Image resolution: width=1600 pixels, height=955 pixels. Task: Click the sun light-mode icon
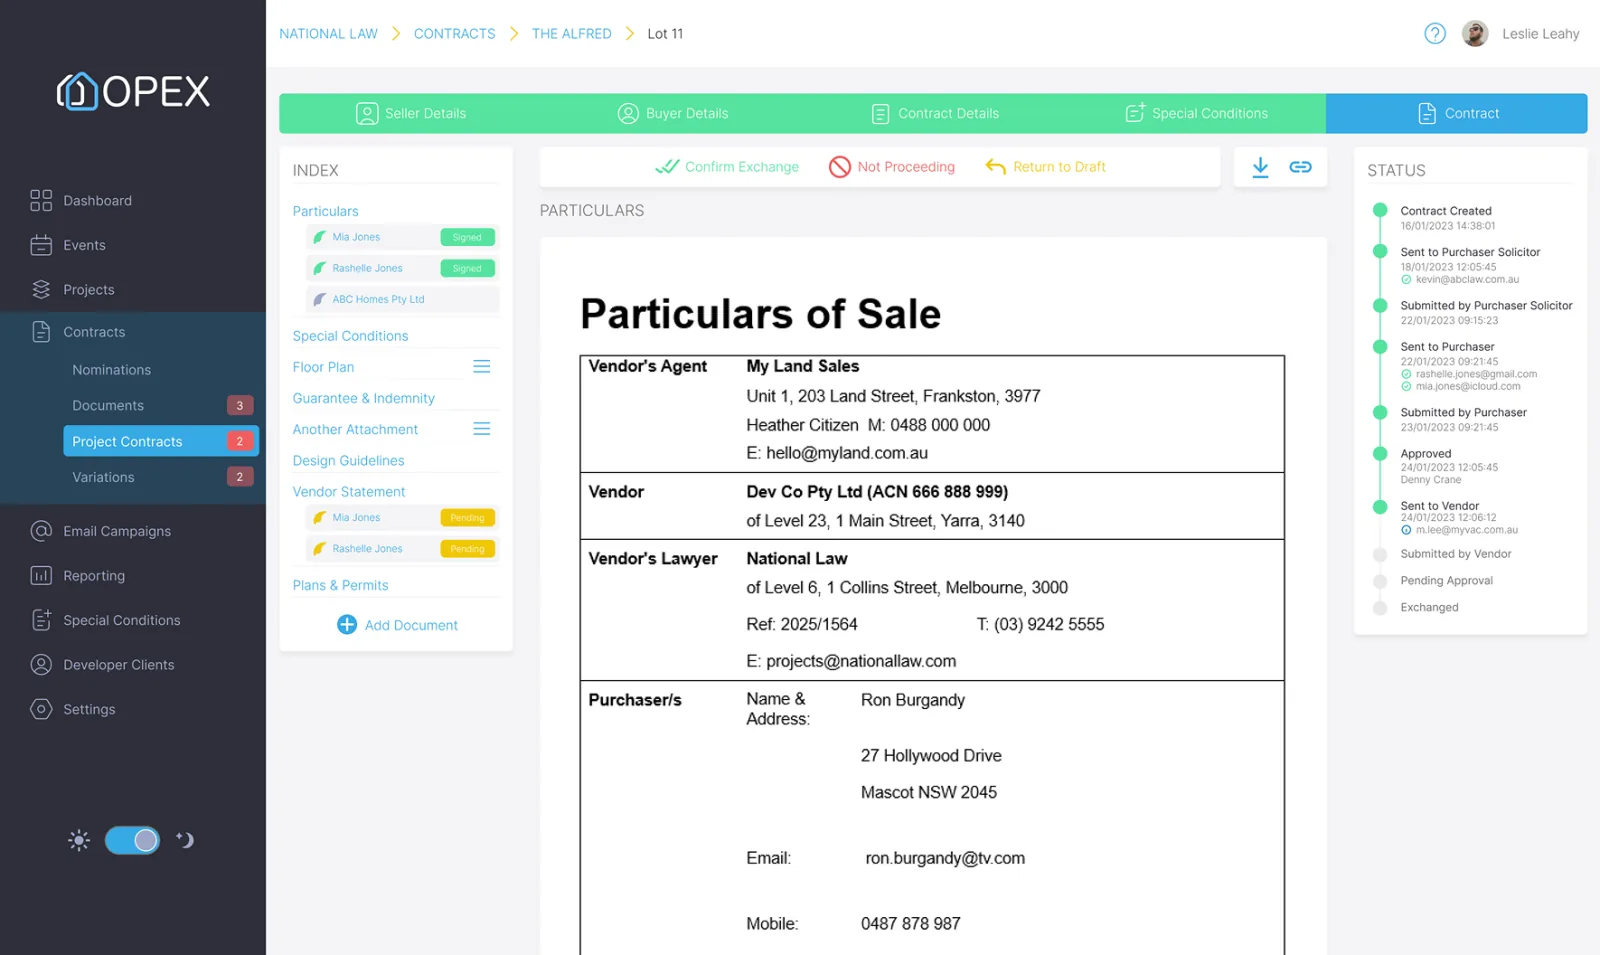click(x=79, y=840)
